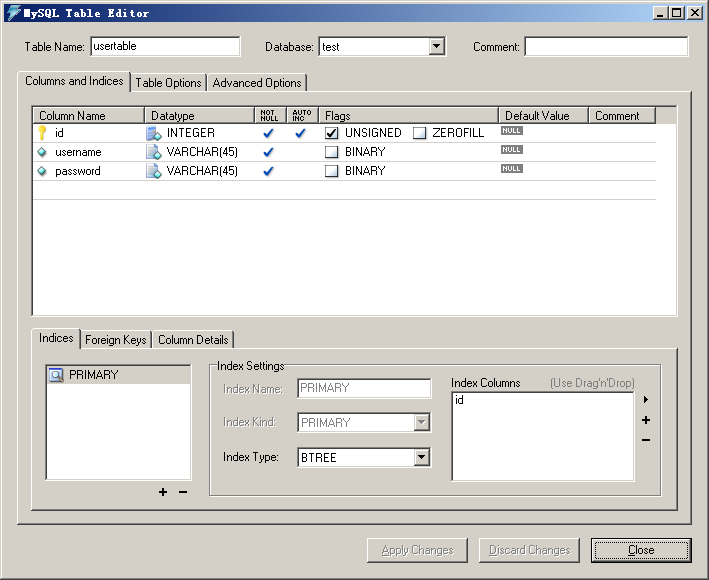Click the INTEGER datatype icon
This screenshot has width=709, height=580.
pyautogui.click(x=154, y=133)
